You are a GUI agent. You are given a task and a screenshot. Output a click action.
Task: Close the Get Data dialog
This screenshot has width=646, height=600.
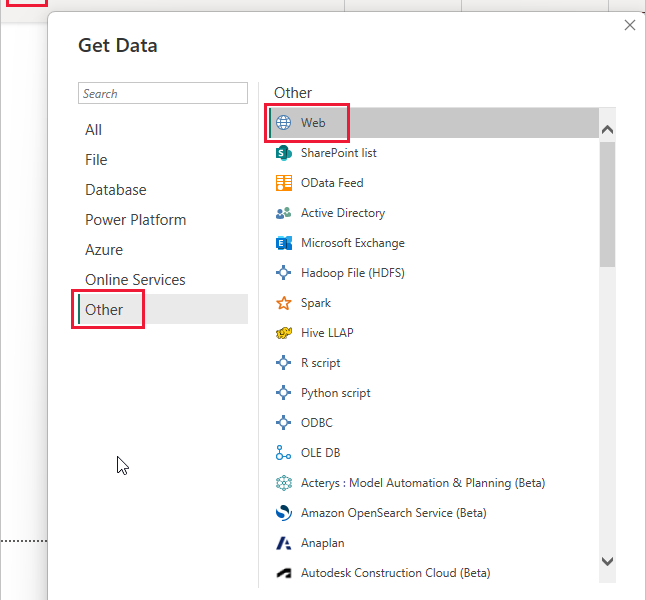(x=630, y=25)
